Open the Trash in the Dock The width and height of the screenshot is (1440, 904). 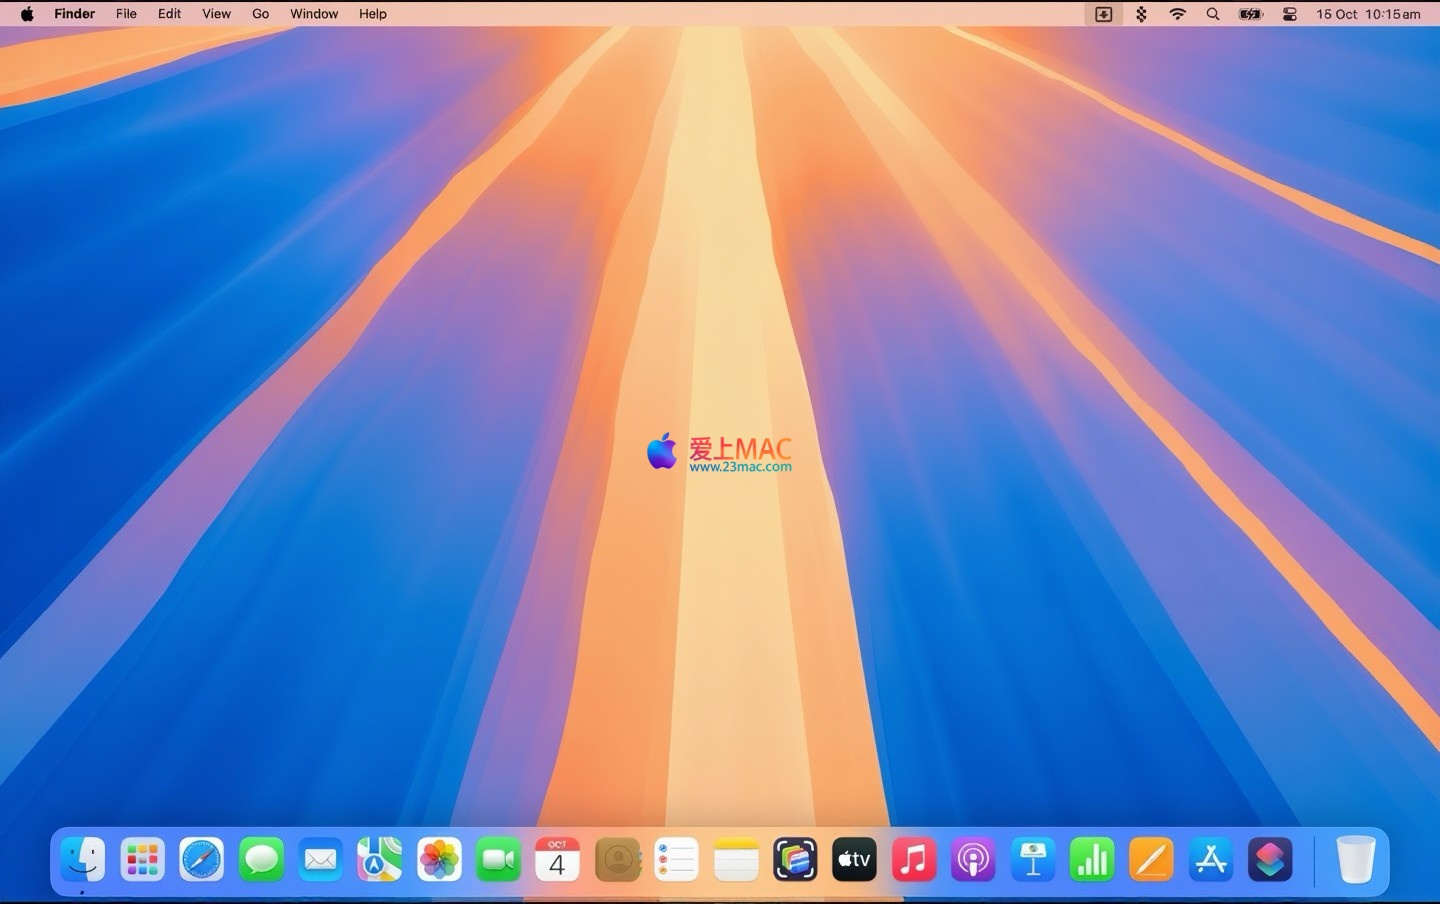pos(1355,860)
